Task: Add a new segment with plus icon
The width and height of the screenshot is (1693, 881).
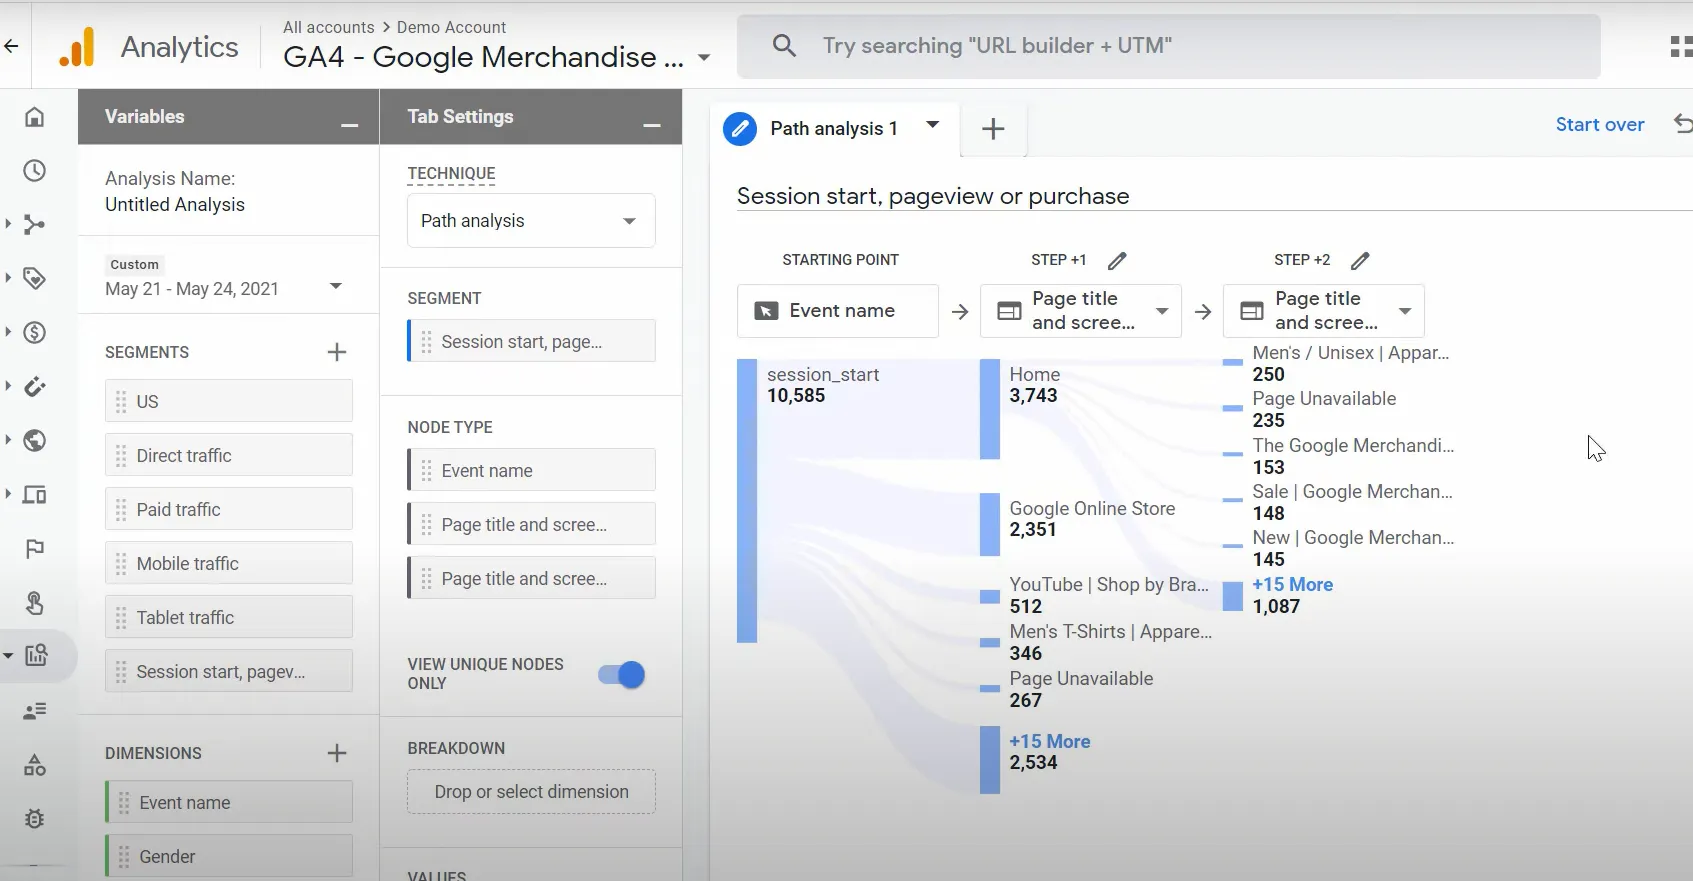Action: [x=337, y=352]
